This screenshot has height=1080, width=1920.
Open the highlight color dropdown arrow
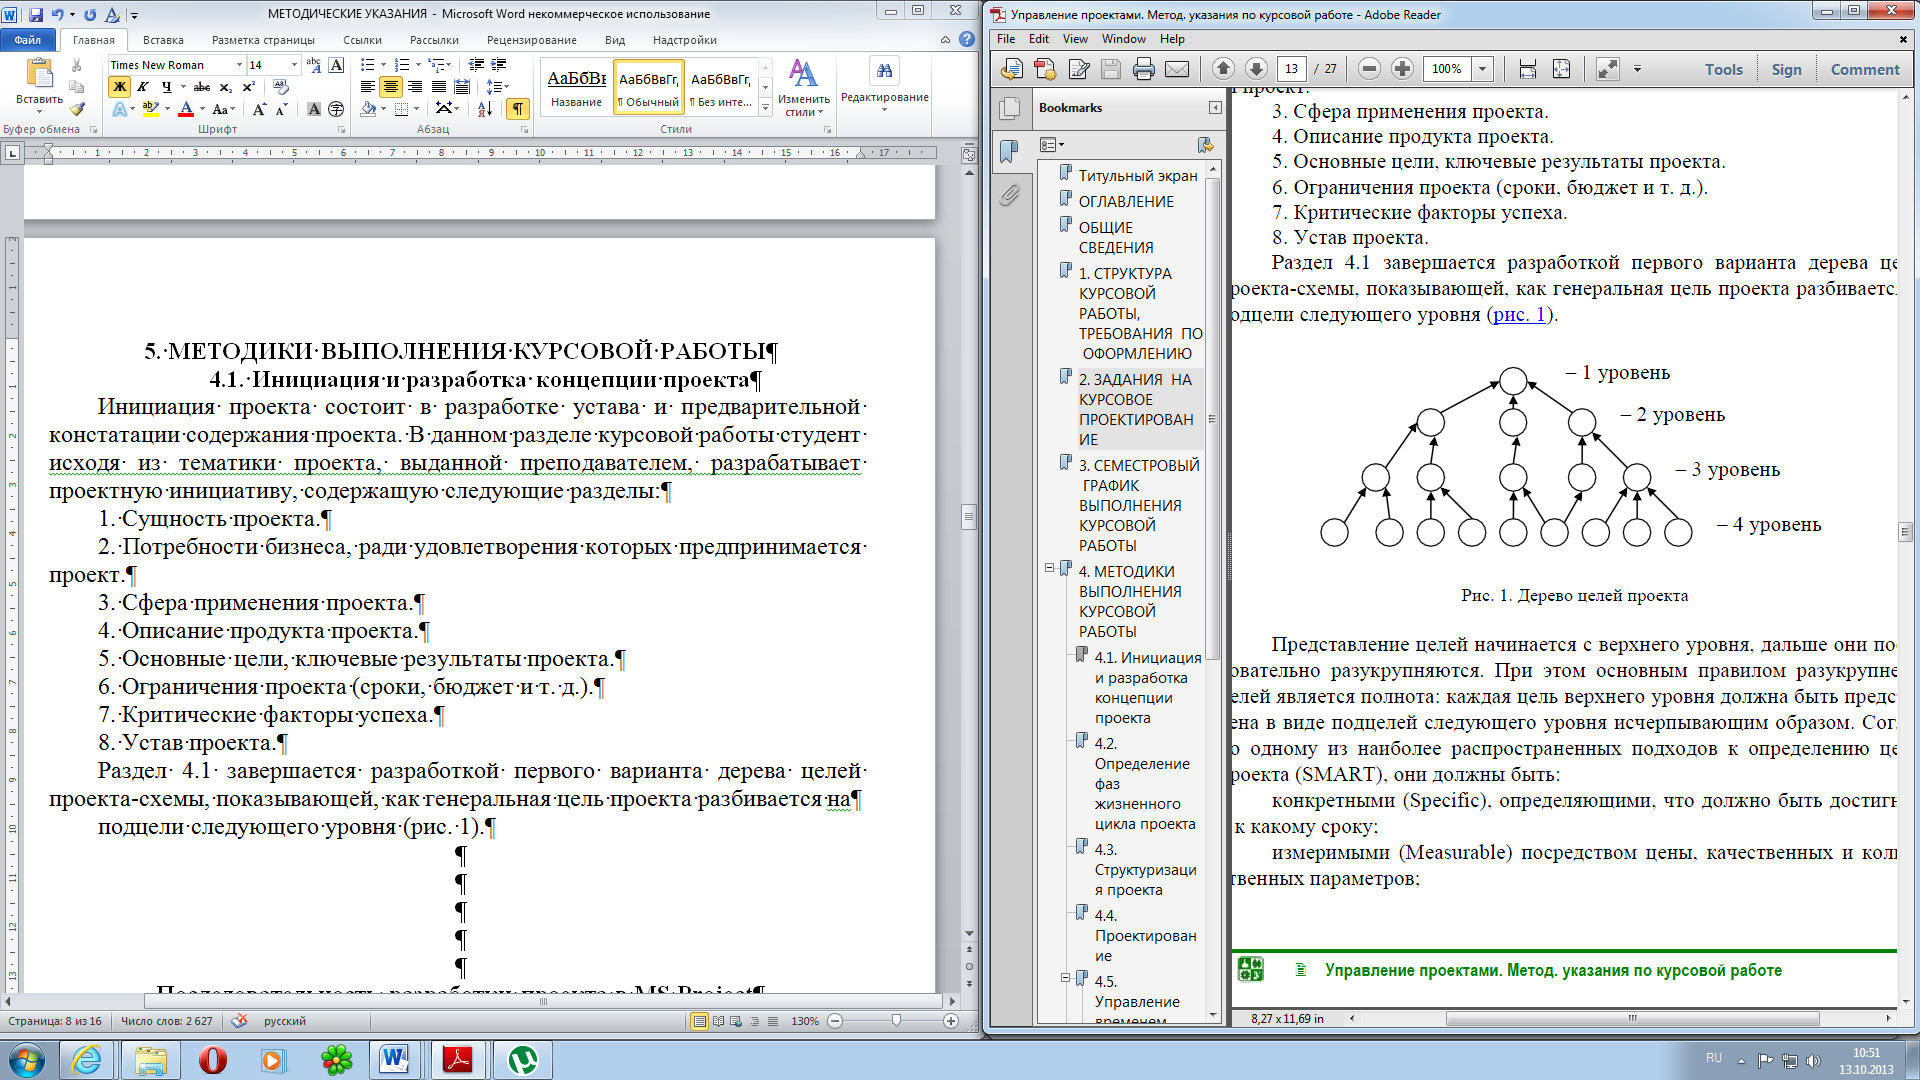point(167,109)
